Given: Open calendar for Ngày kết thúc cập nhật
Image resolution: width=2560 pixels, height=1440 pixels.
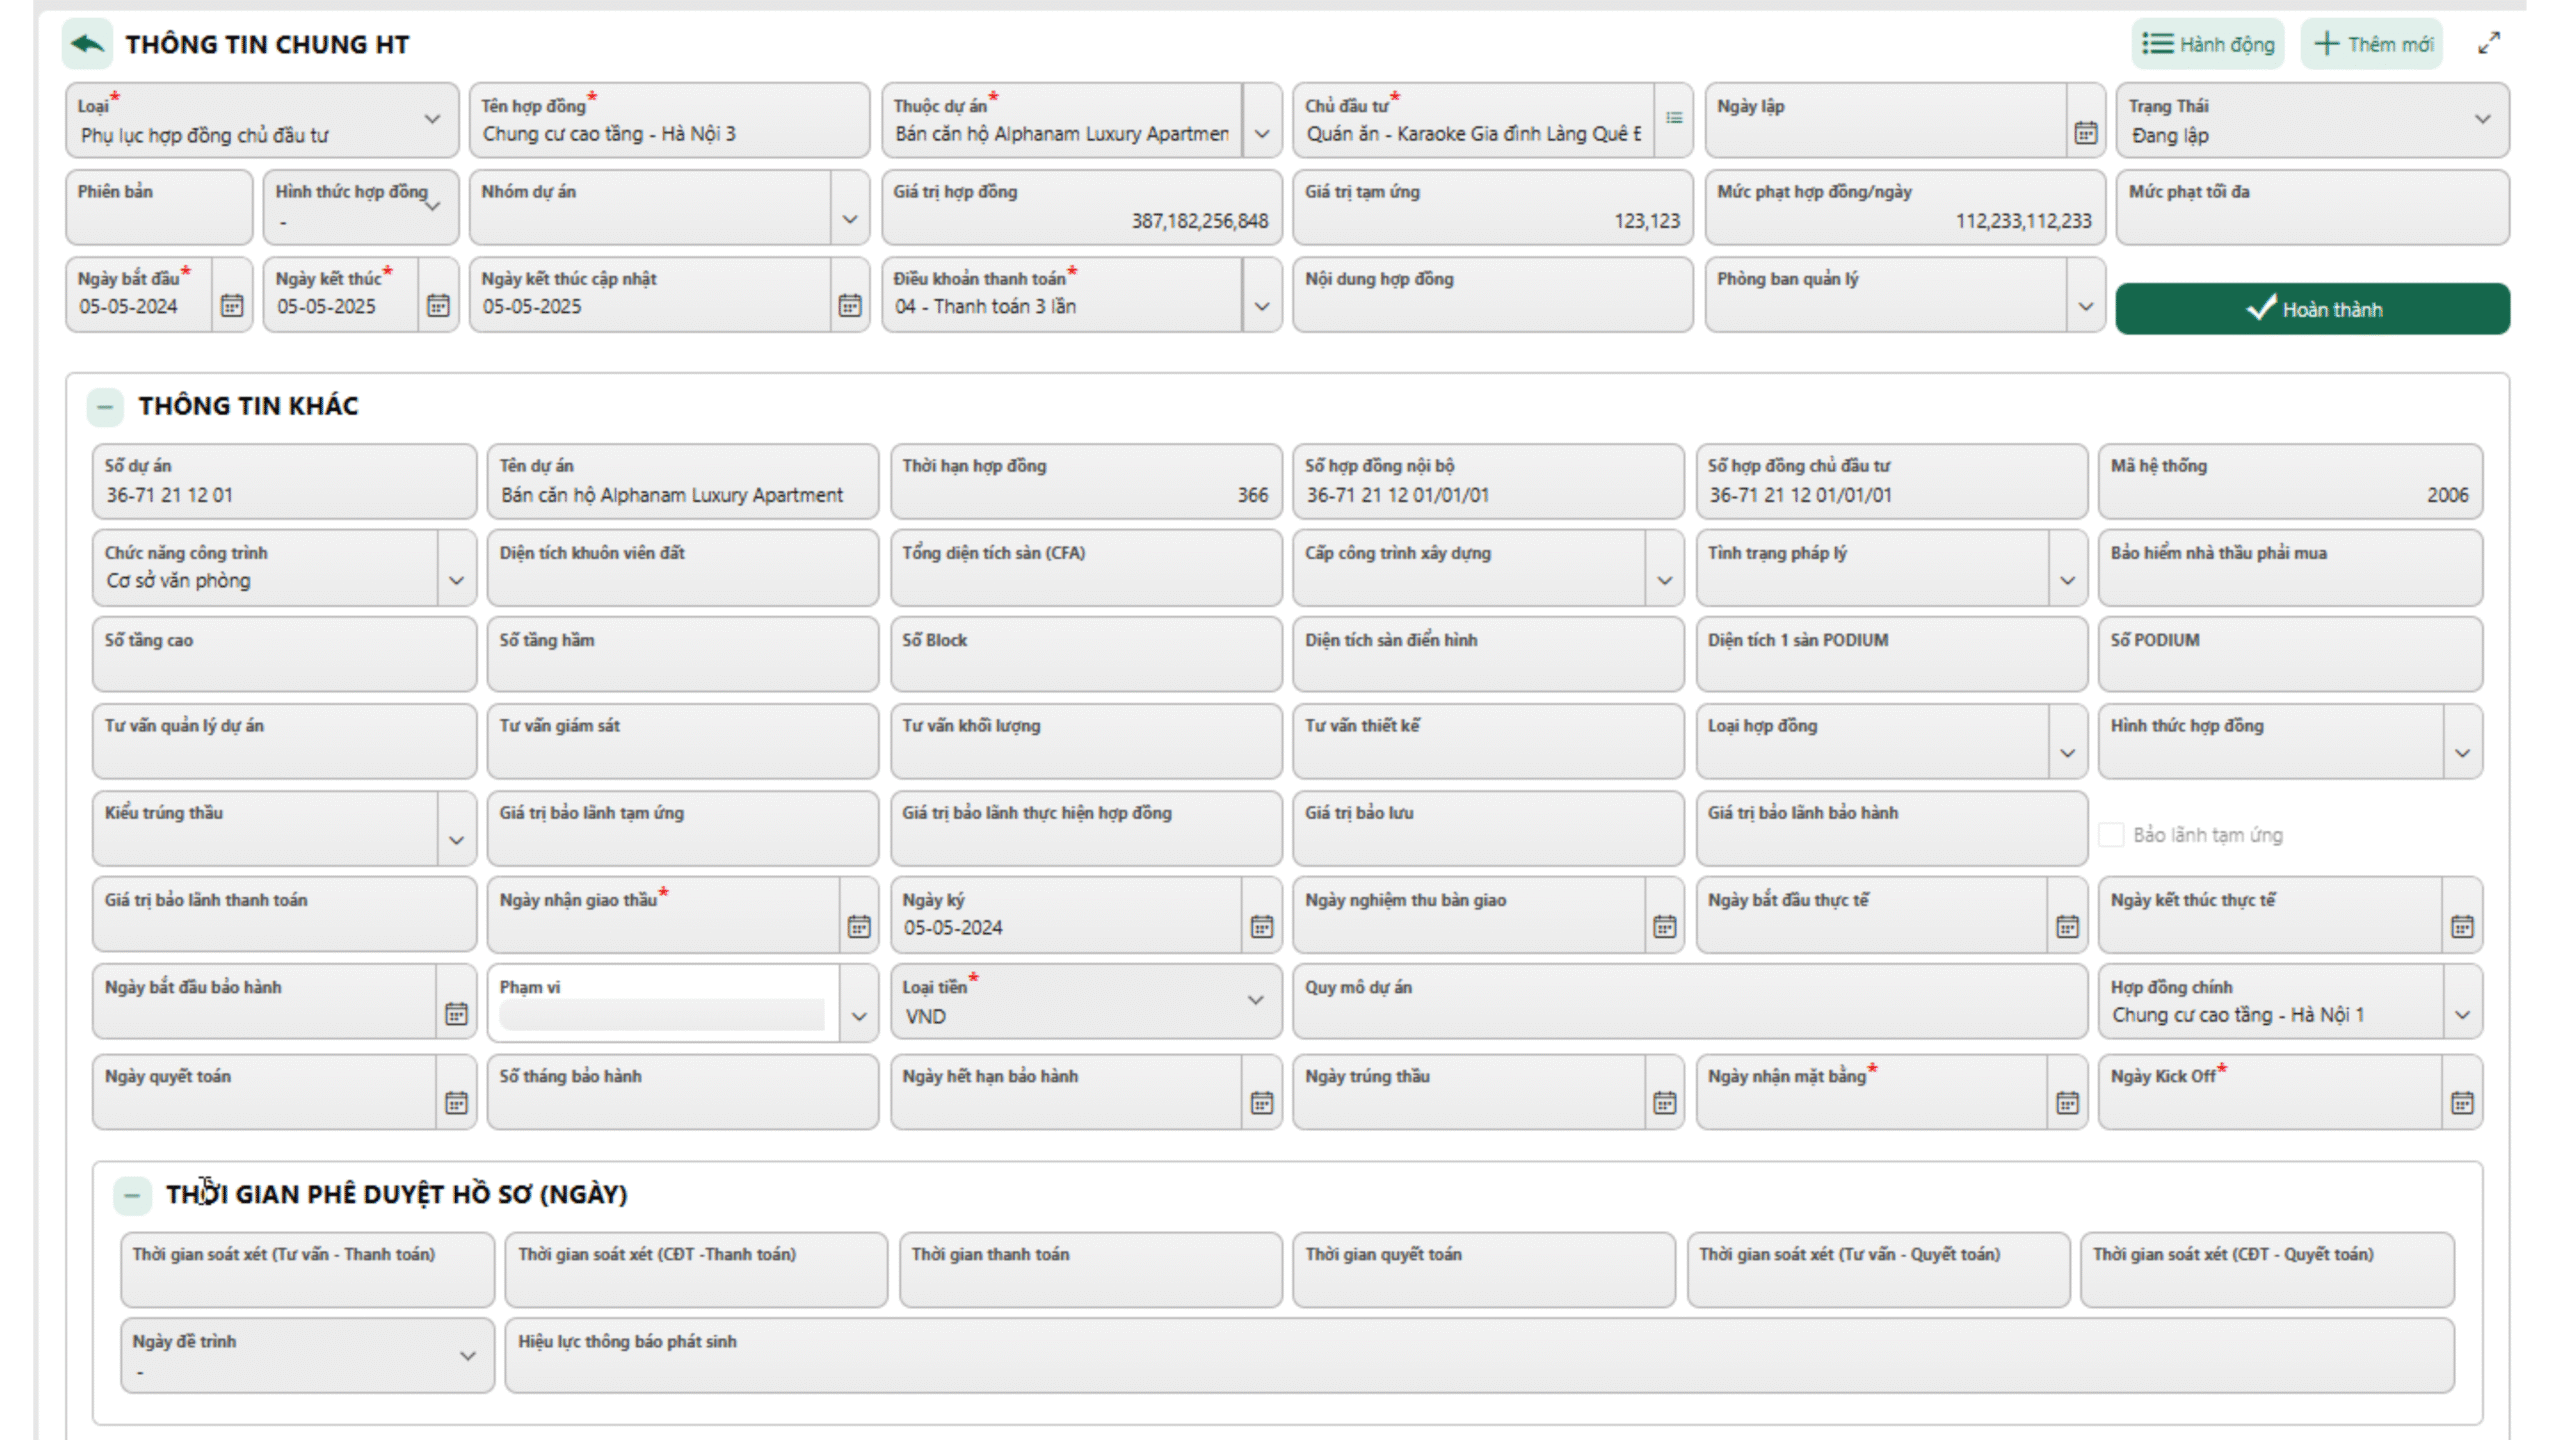Looking at the screenshot, I should tap(849, 306).
